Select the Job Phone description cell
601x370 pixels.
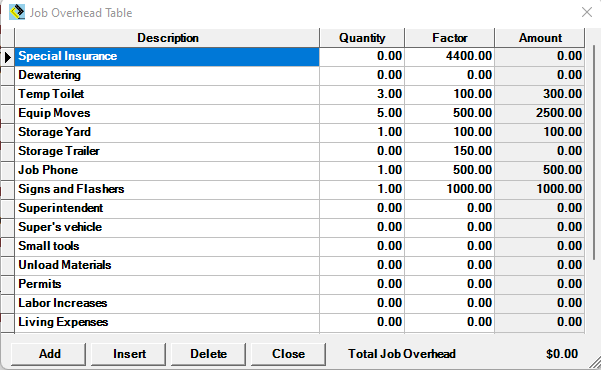[167, 171]
